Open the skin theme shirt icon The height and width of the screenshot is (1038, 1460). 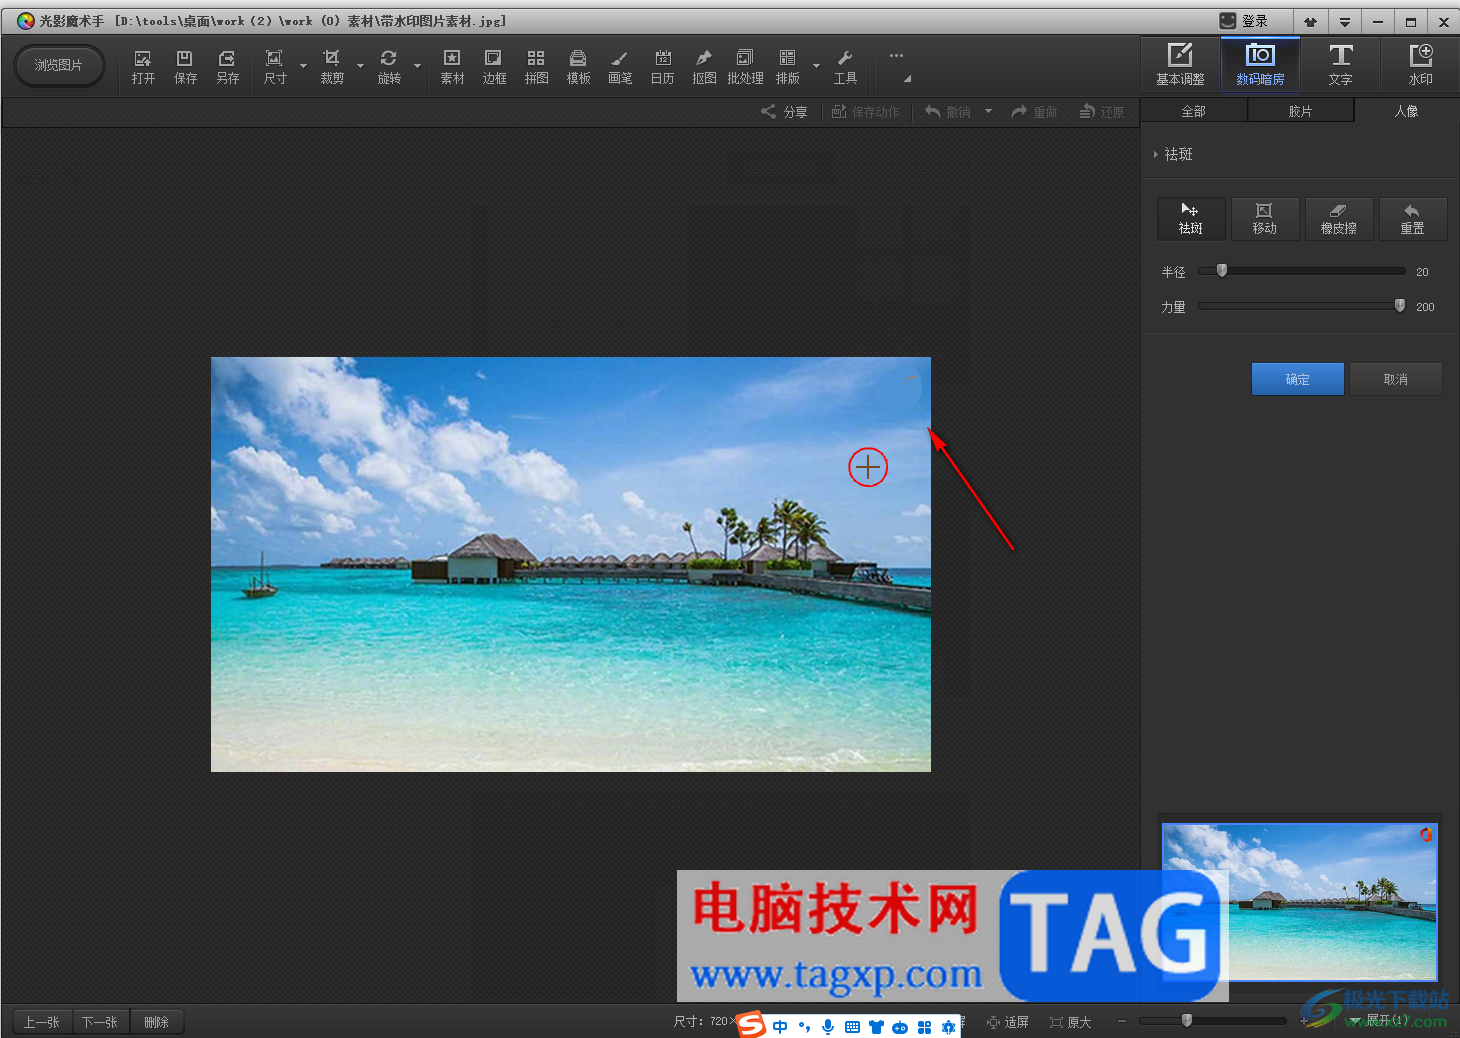1310,22
